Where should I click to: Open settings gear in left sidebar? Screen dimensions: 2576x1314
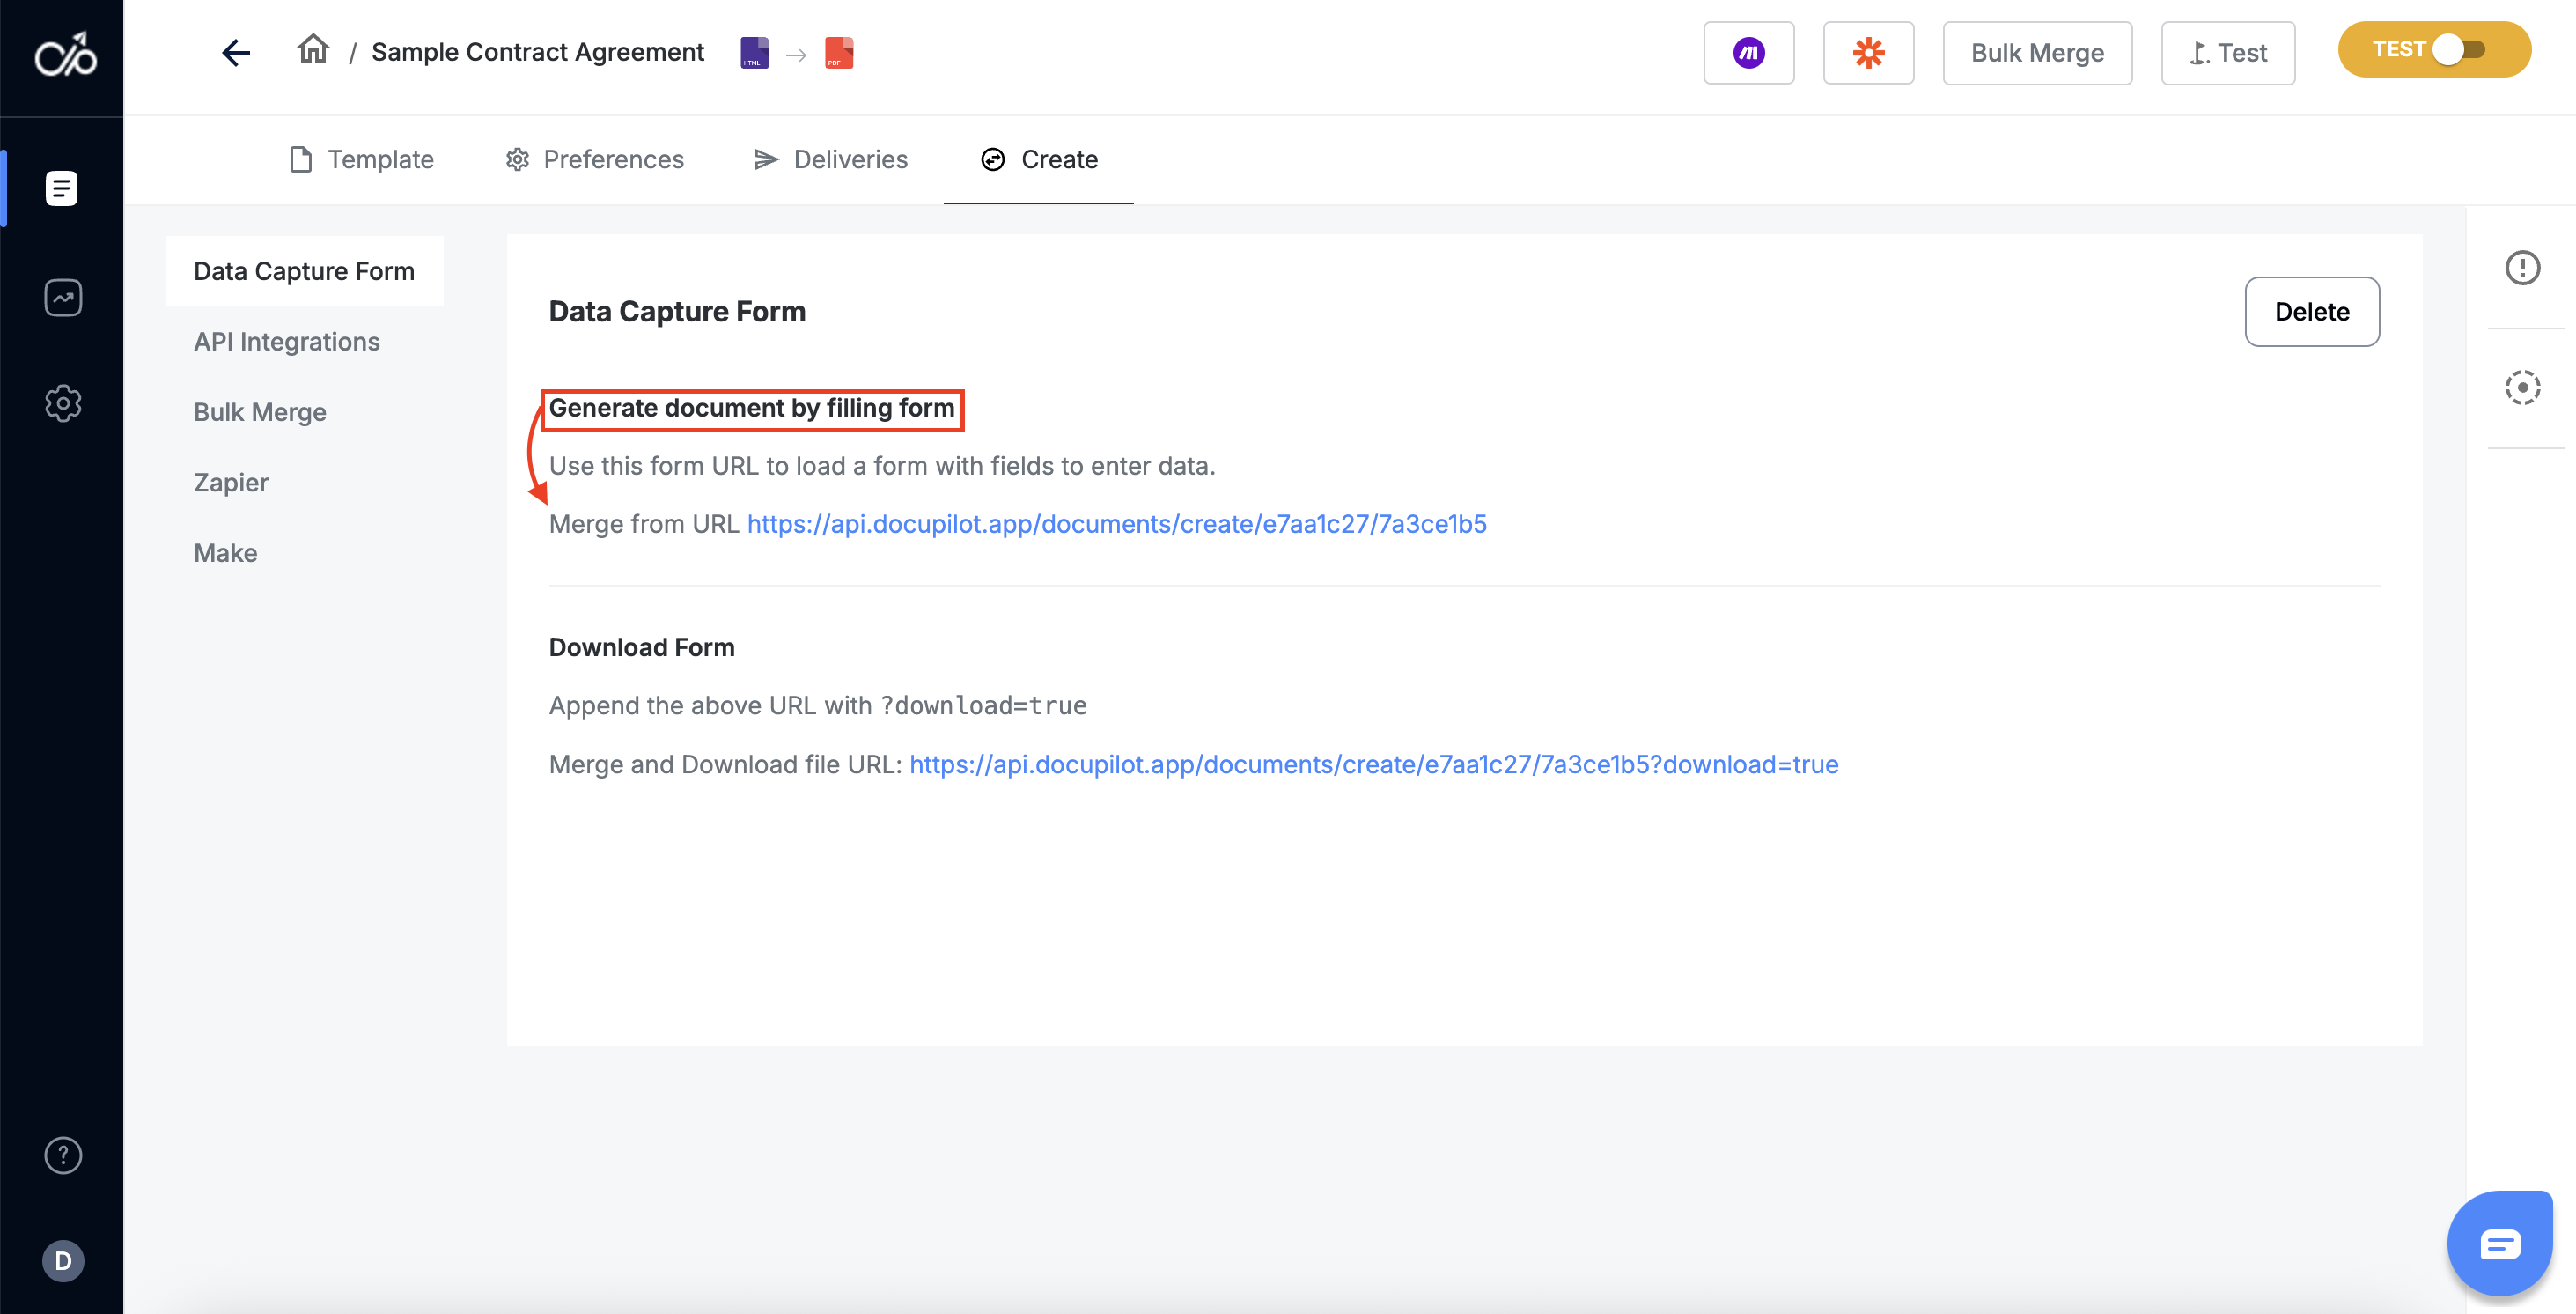62,403
